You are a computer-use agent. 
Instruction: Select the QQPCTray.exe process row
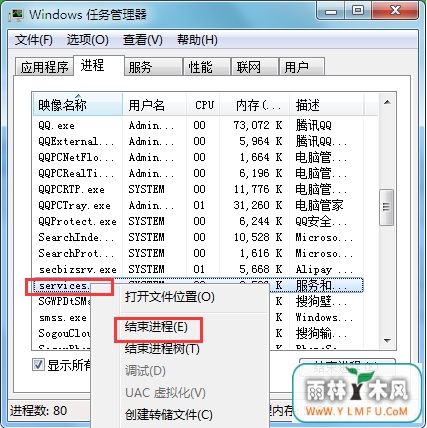click(198, 205)
